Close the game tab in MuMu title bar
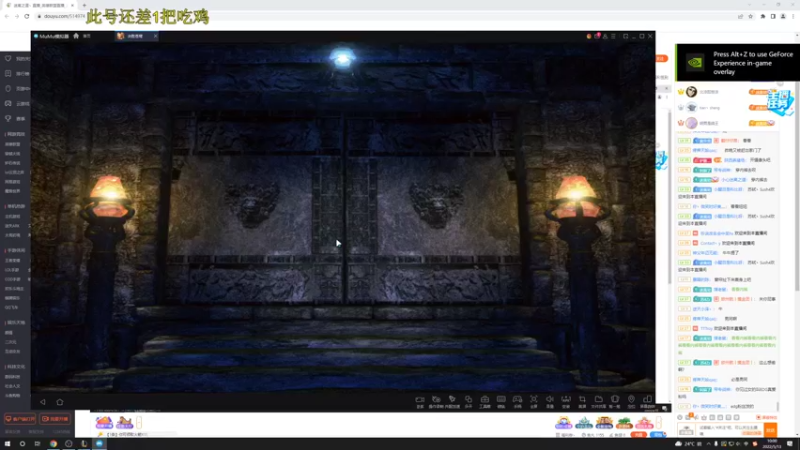This screenshot has height=450, width=800. (x=155, y=36)
